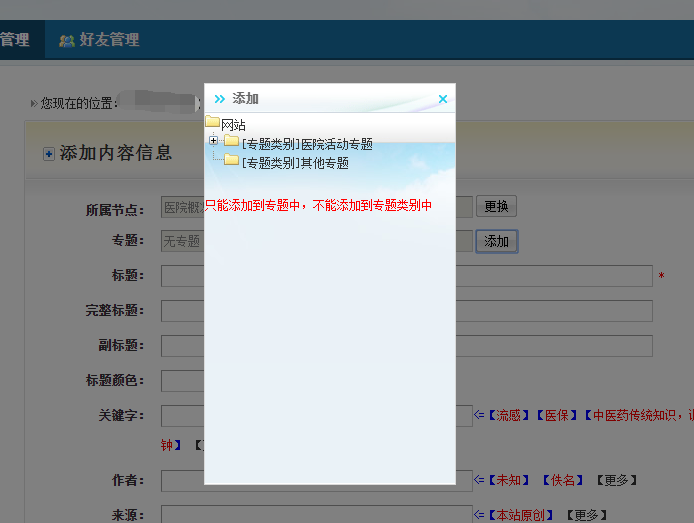Toggle the 添加内容信息 section plus icon
This screenshot has width=694, height=523.
pos(48,154)
